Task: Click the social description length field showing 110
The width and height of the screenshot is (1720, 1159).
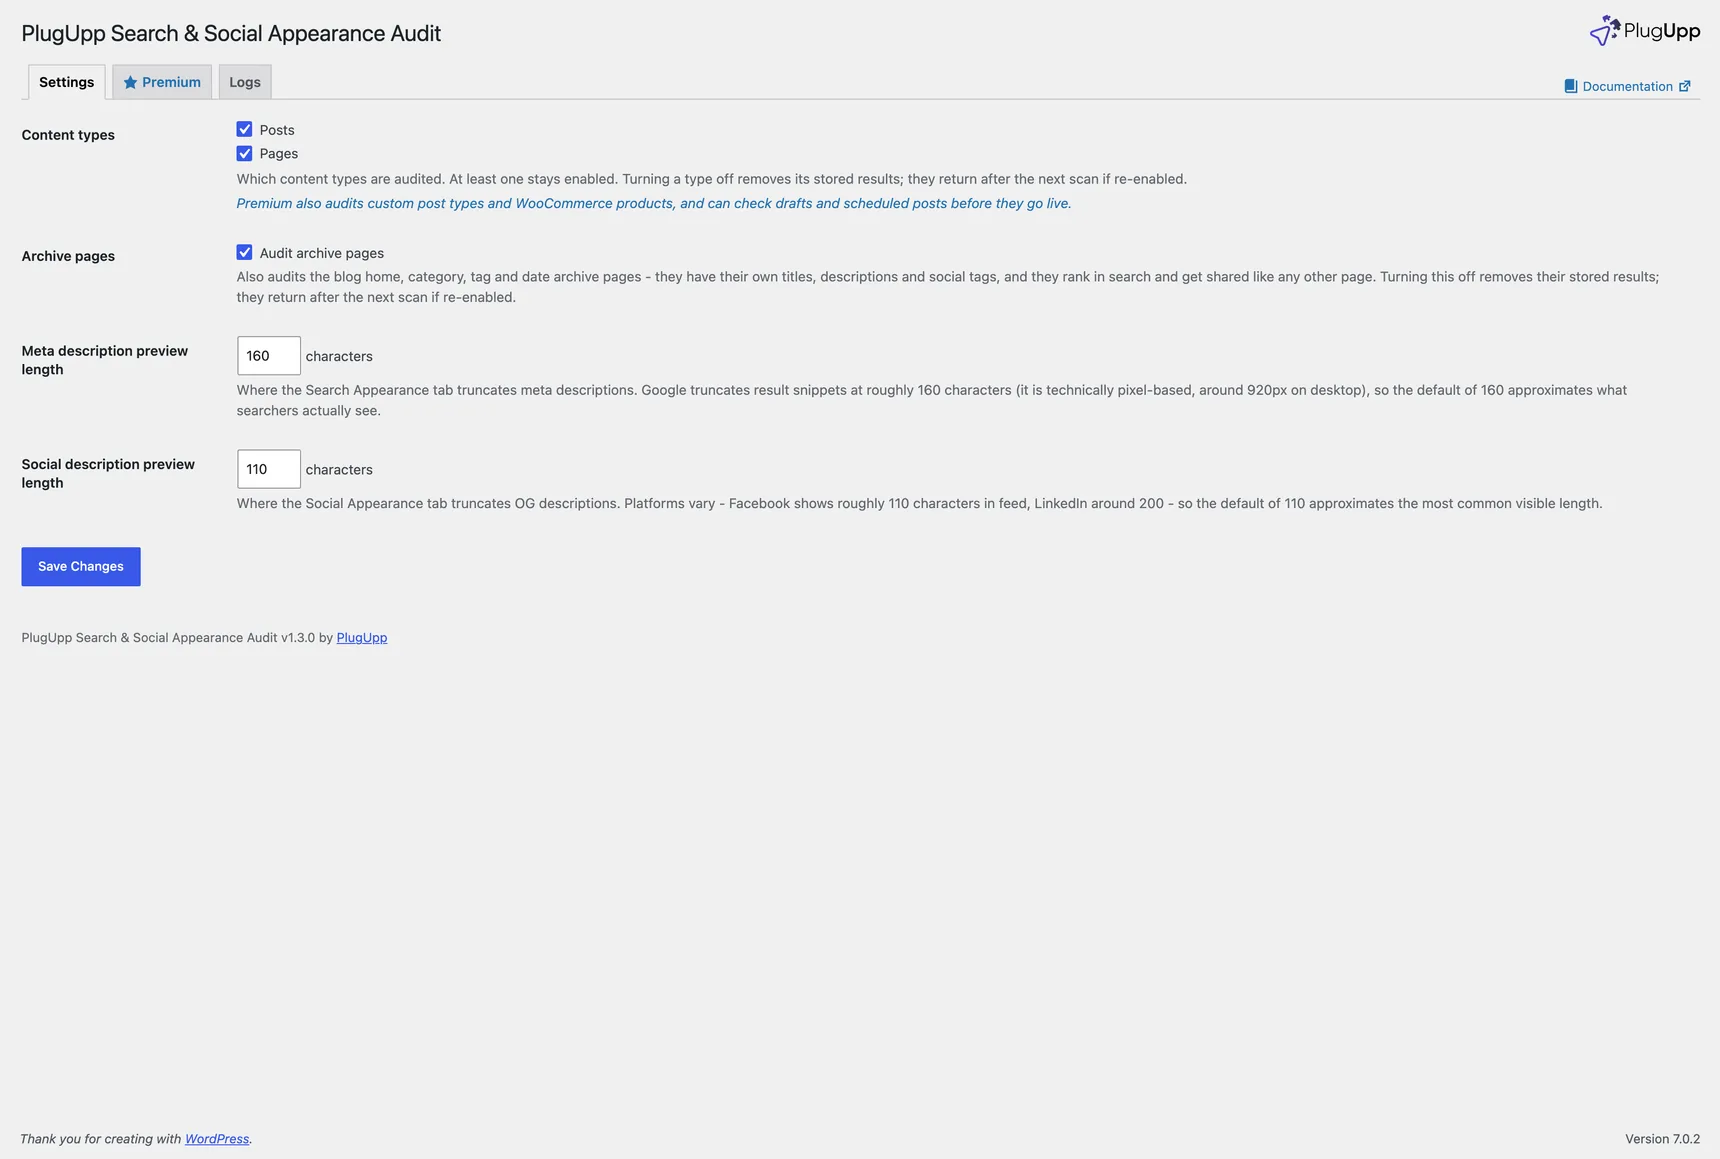Action: [268, 469]
